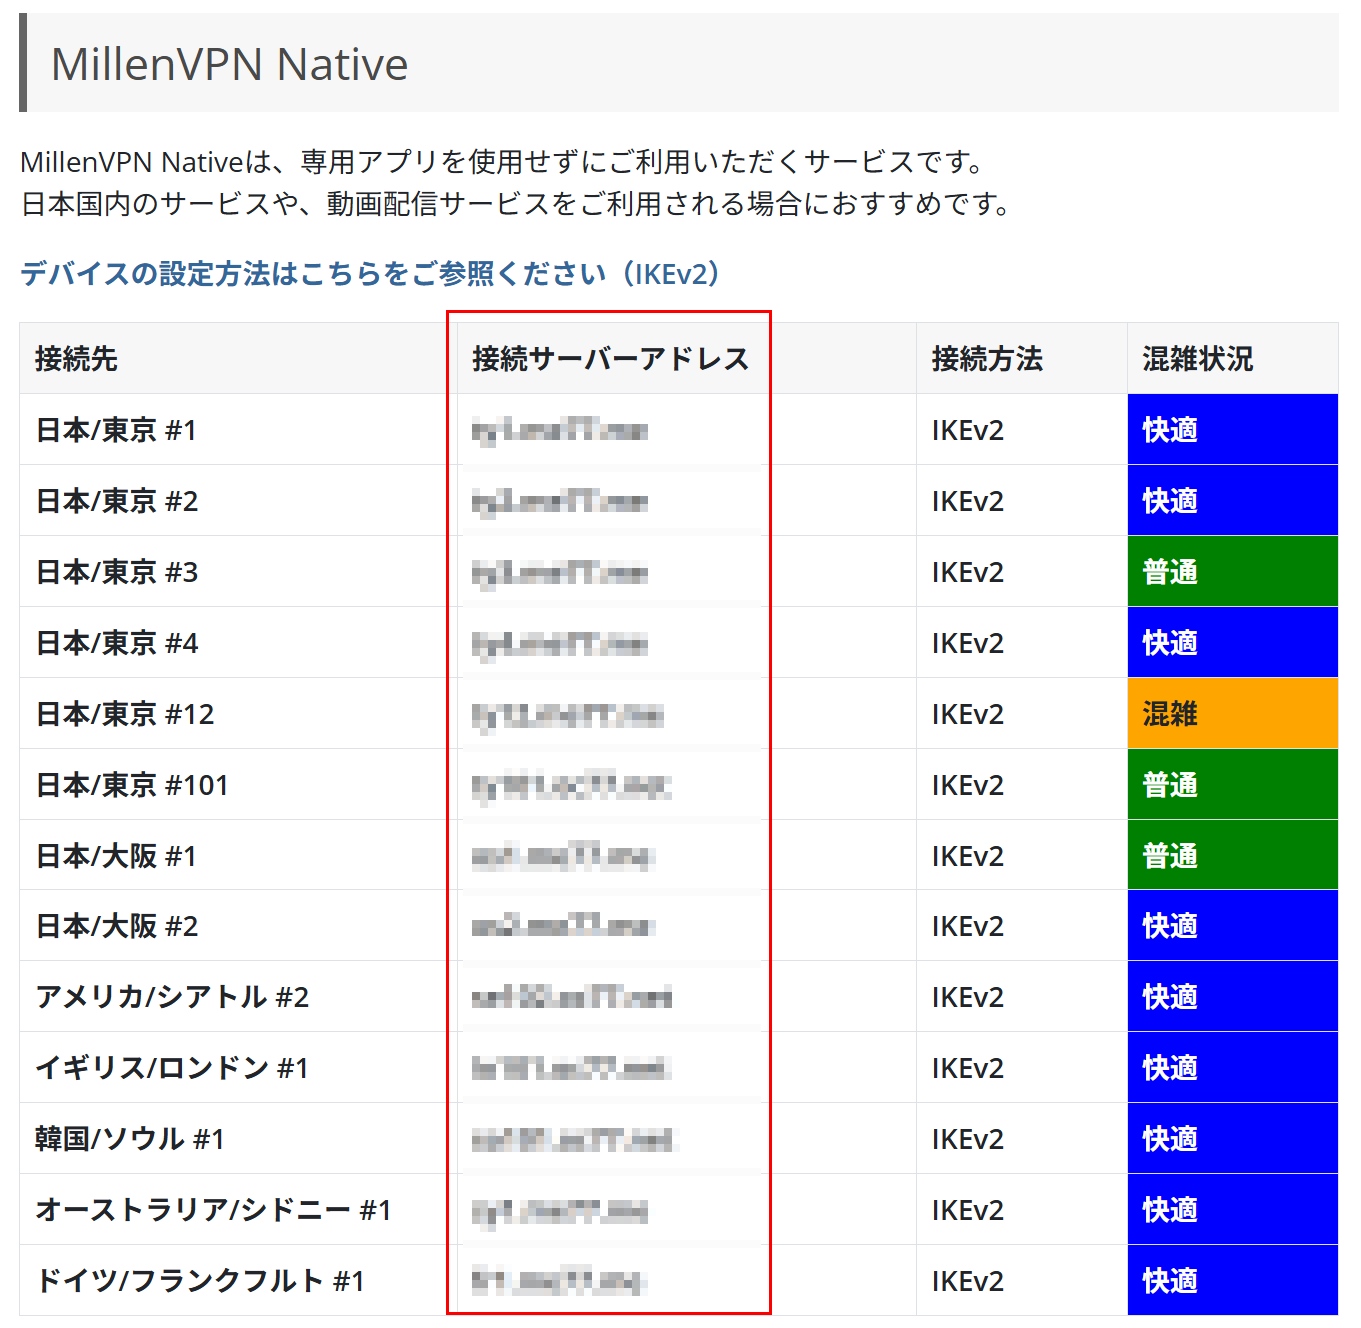Click the 接続先 column header
The width and height of the screenshot is (1361, 1328).
coord(77,359)
